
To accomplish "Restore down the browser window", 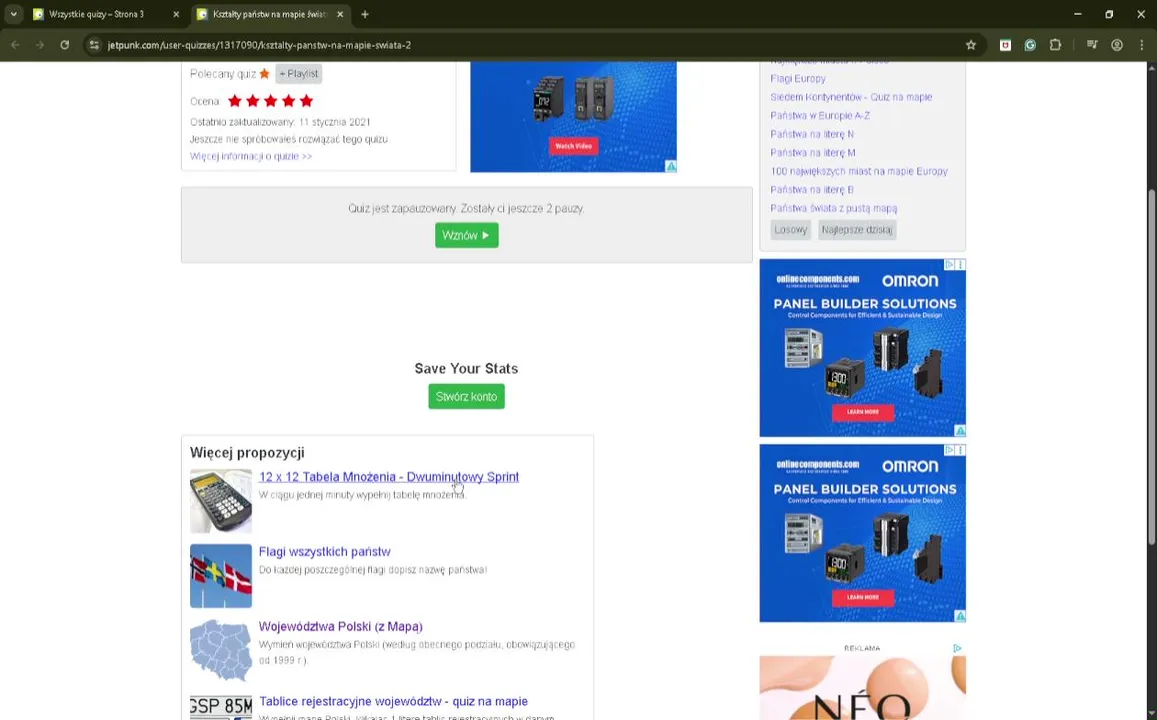I will tap(1109, 14).
